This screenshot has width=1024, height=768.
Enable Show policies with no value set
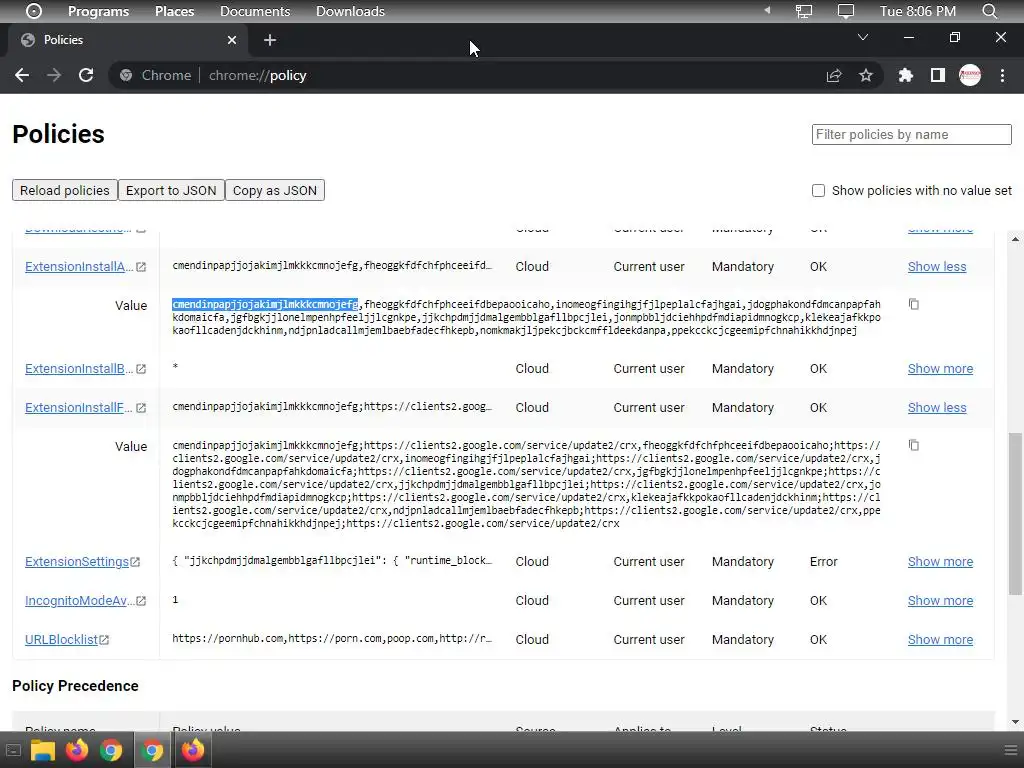[818, 191]
